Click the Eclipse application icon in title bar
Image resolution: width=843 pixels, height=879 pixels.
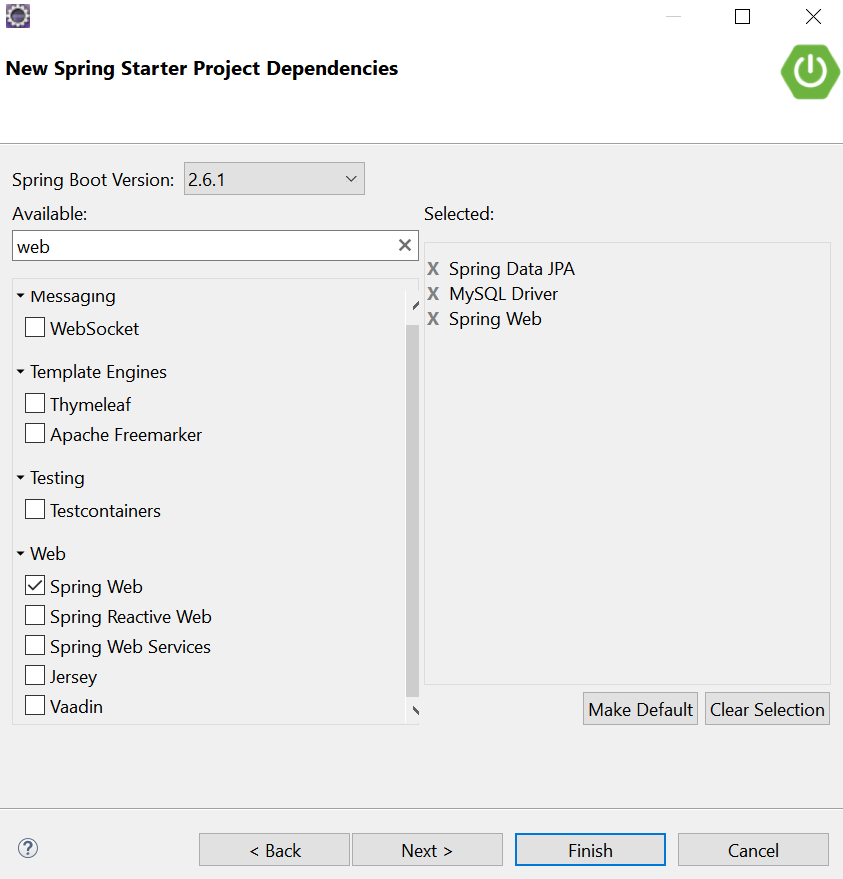tap(17, 16)
